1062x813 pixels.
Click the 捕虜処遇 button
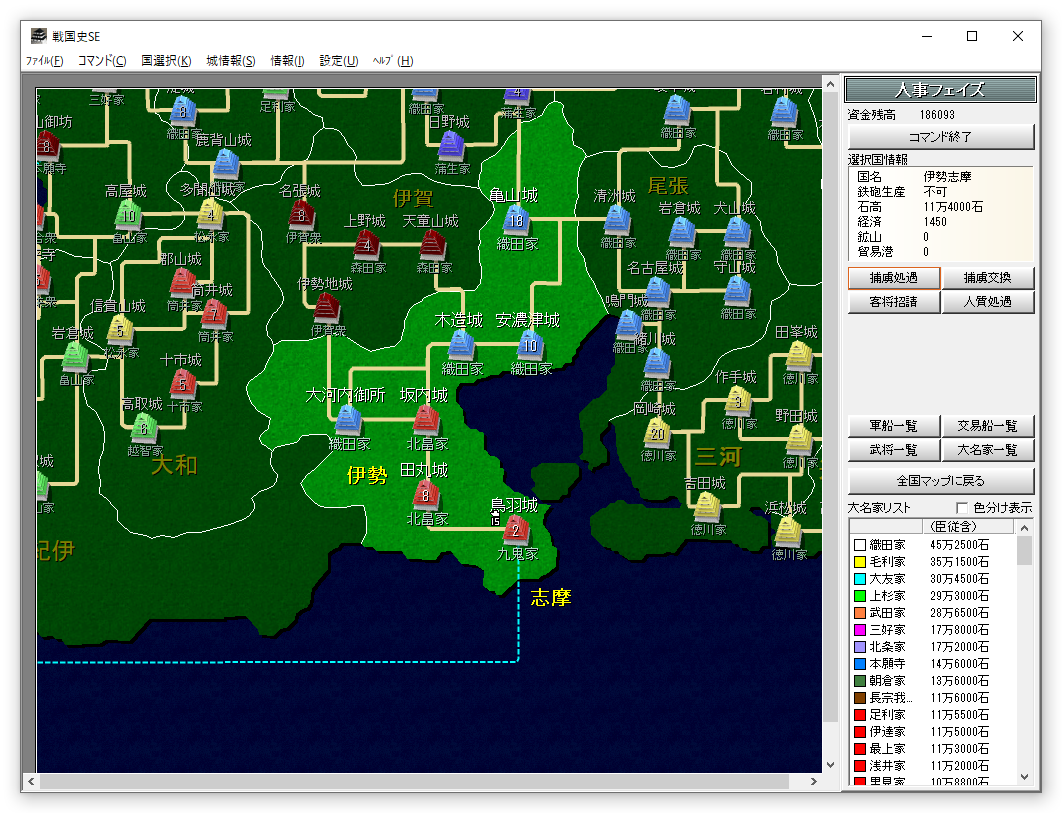(x=893, y=278)
